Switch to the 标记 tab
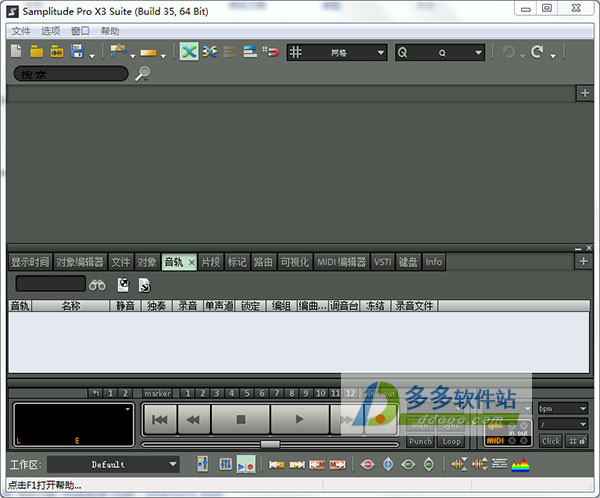Viewport: 600px width, 498px height. click(237, 262)
